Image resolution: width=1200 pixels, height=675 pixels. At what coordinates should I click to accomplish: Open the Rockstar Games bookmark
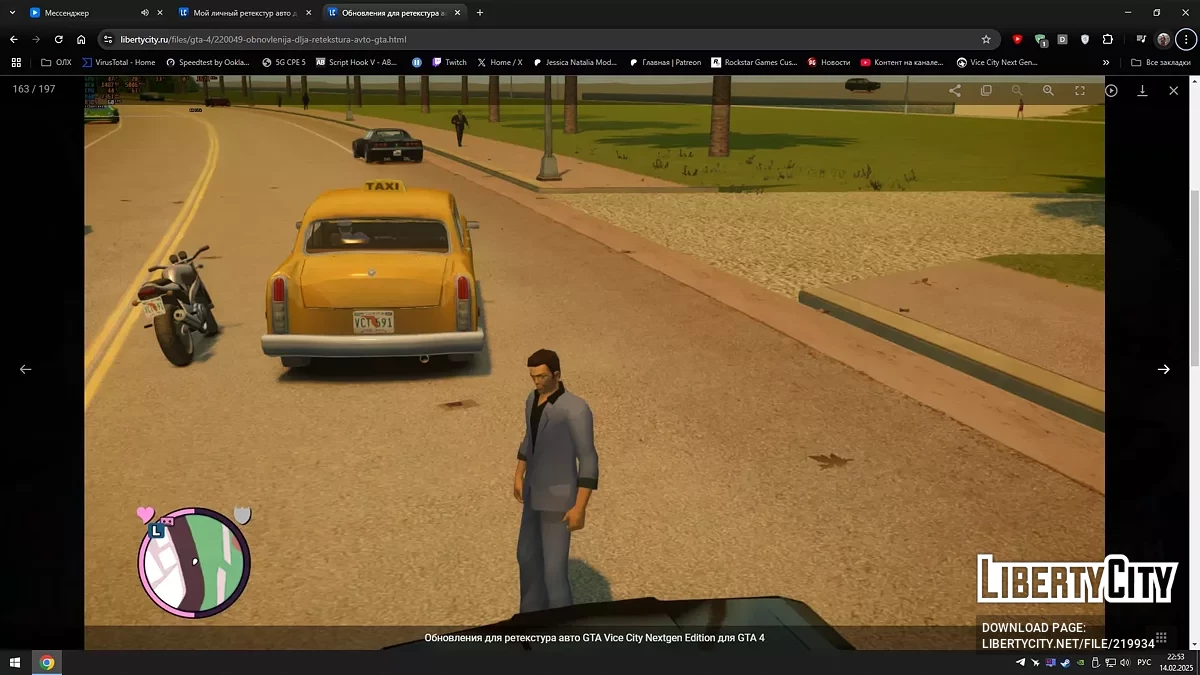point(754,62)
